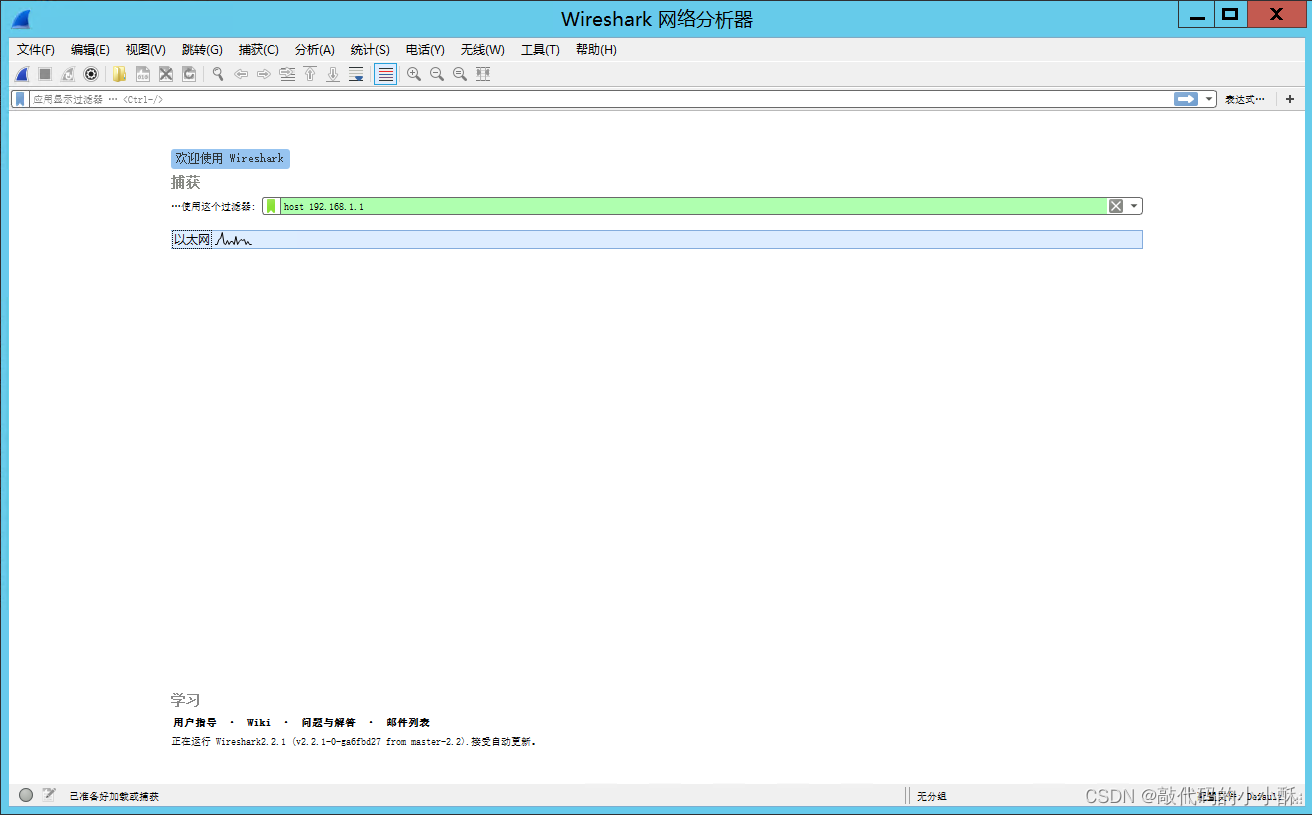Maximize the Wireshark window

(1230, 15)
